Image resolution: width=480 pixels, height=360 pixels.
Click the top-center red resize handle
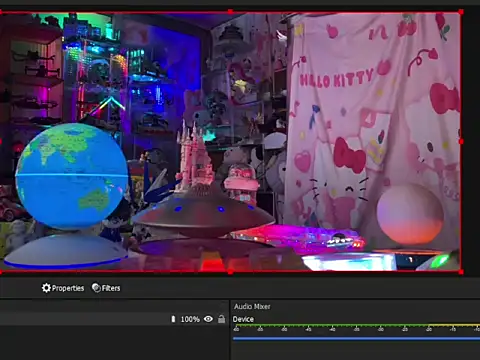click(x=230, y=12)
